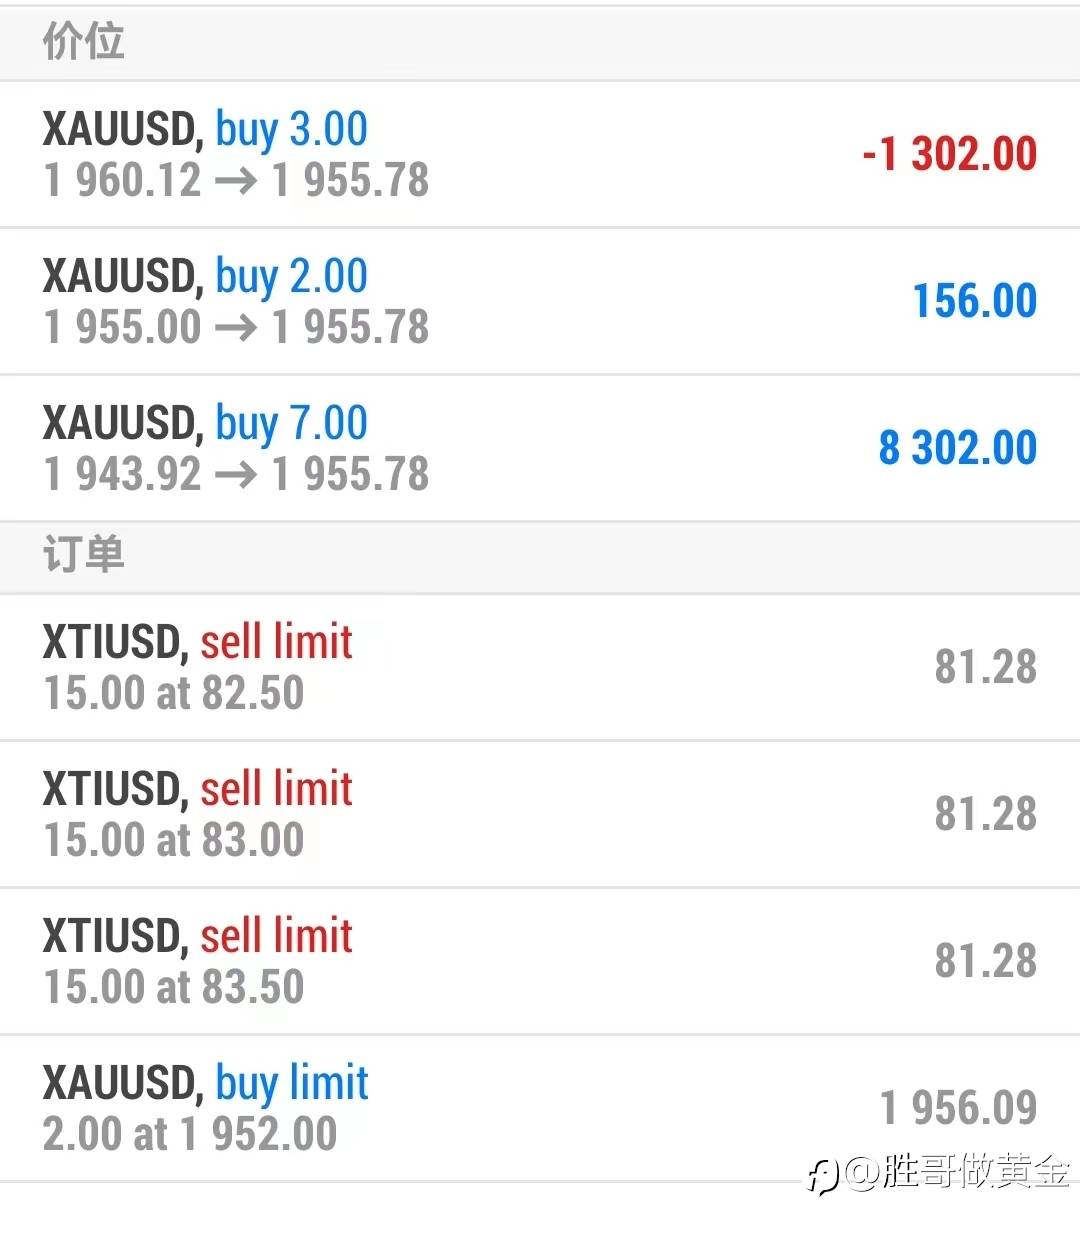Tap the 8 302.00 profit value

pyautogui.click(x=958, y=448)
